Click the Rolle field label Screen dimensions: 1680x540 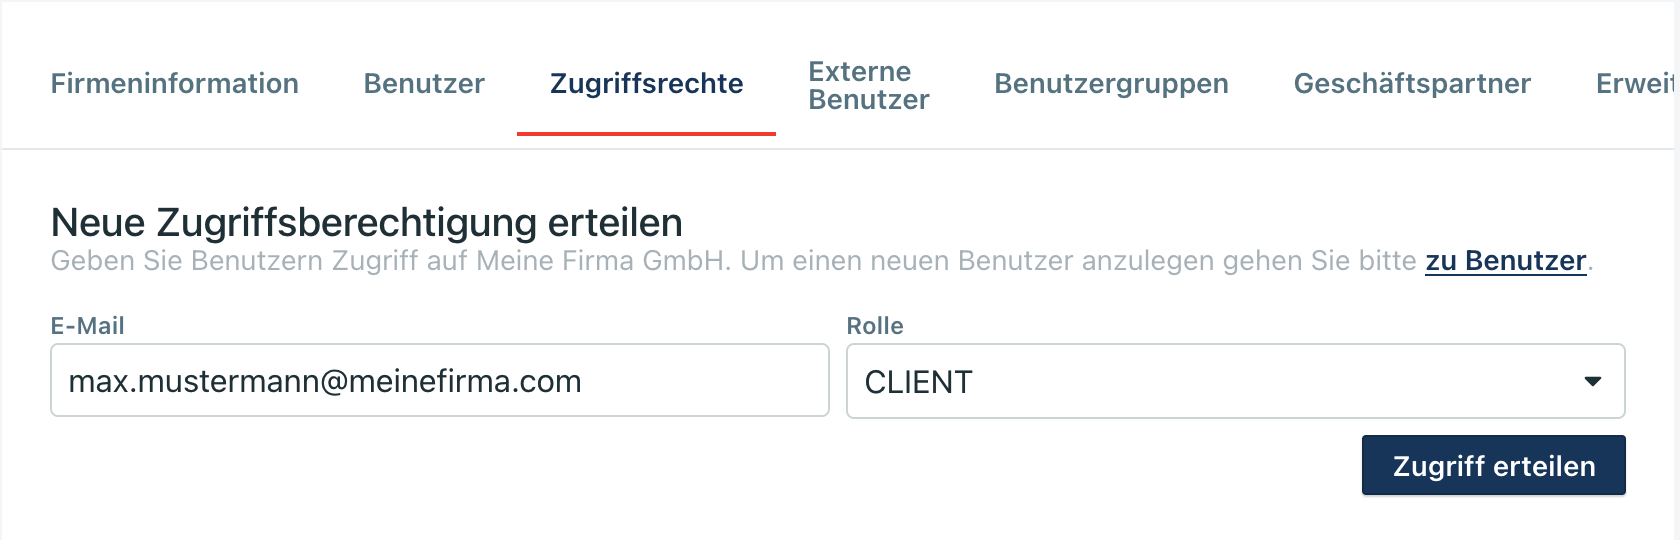875,326
